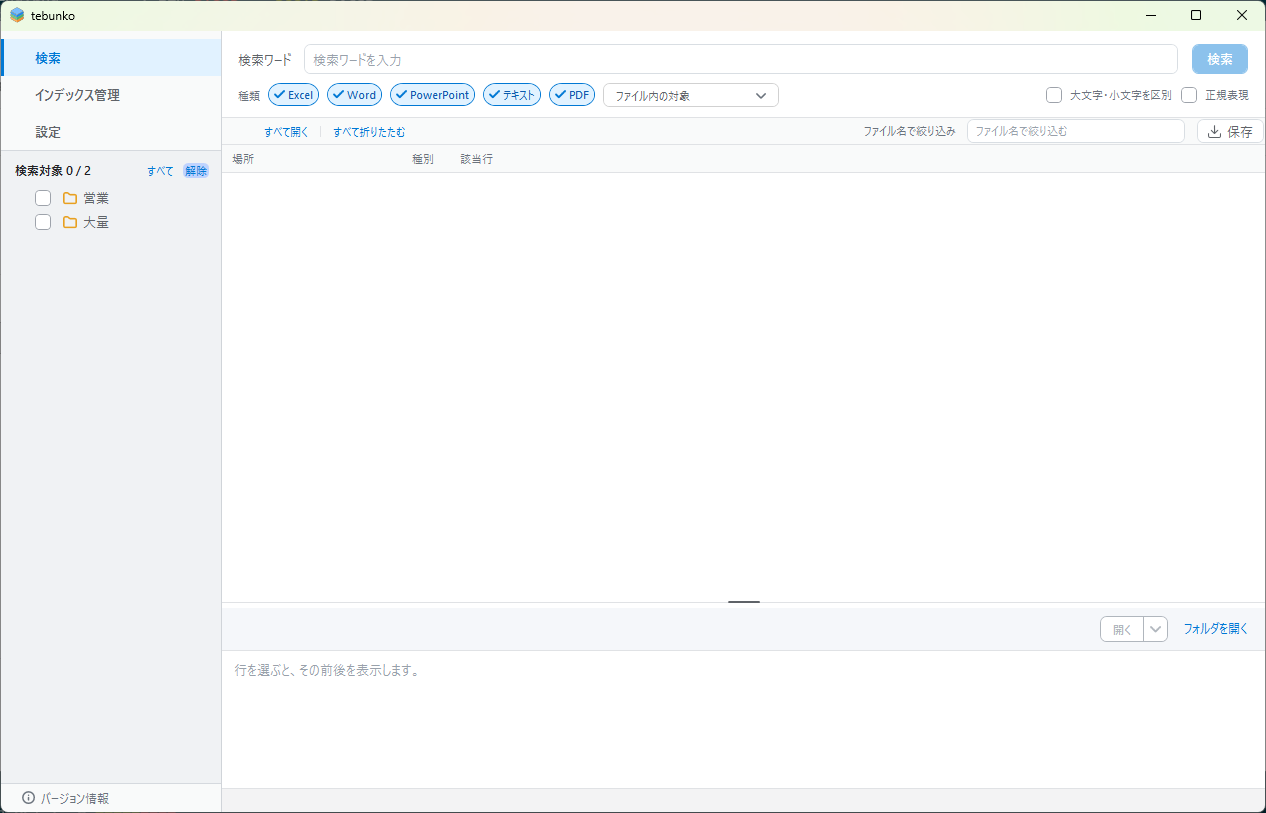Click the 該当行 column header
1266x813 pixels.
coord(476,159)
